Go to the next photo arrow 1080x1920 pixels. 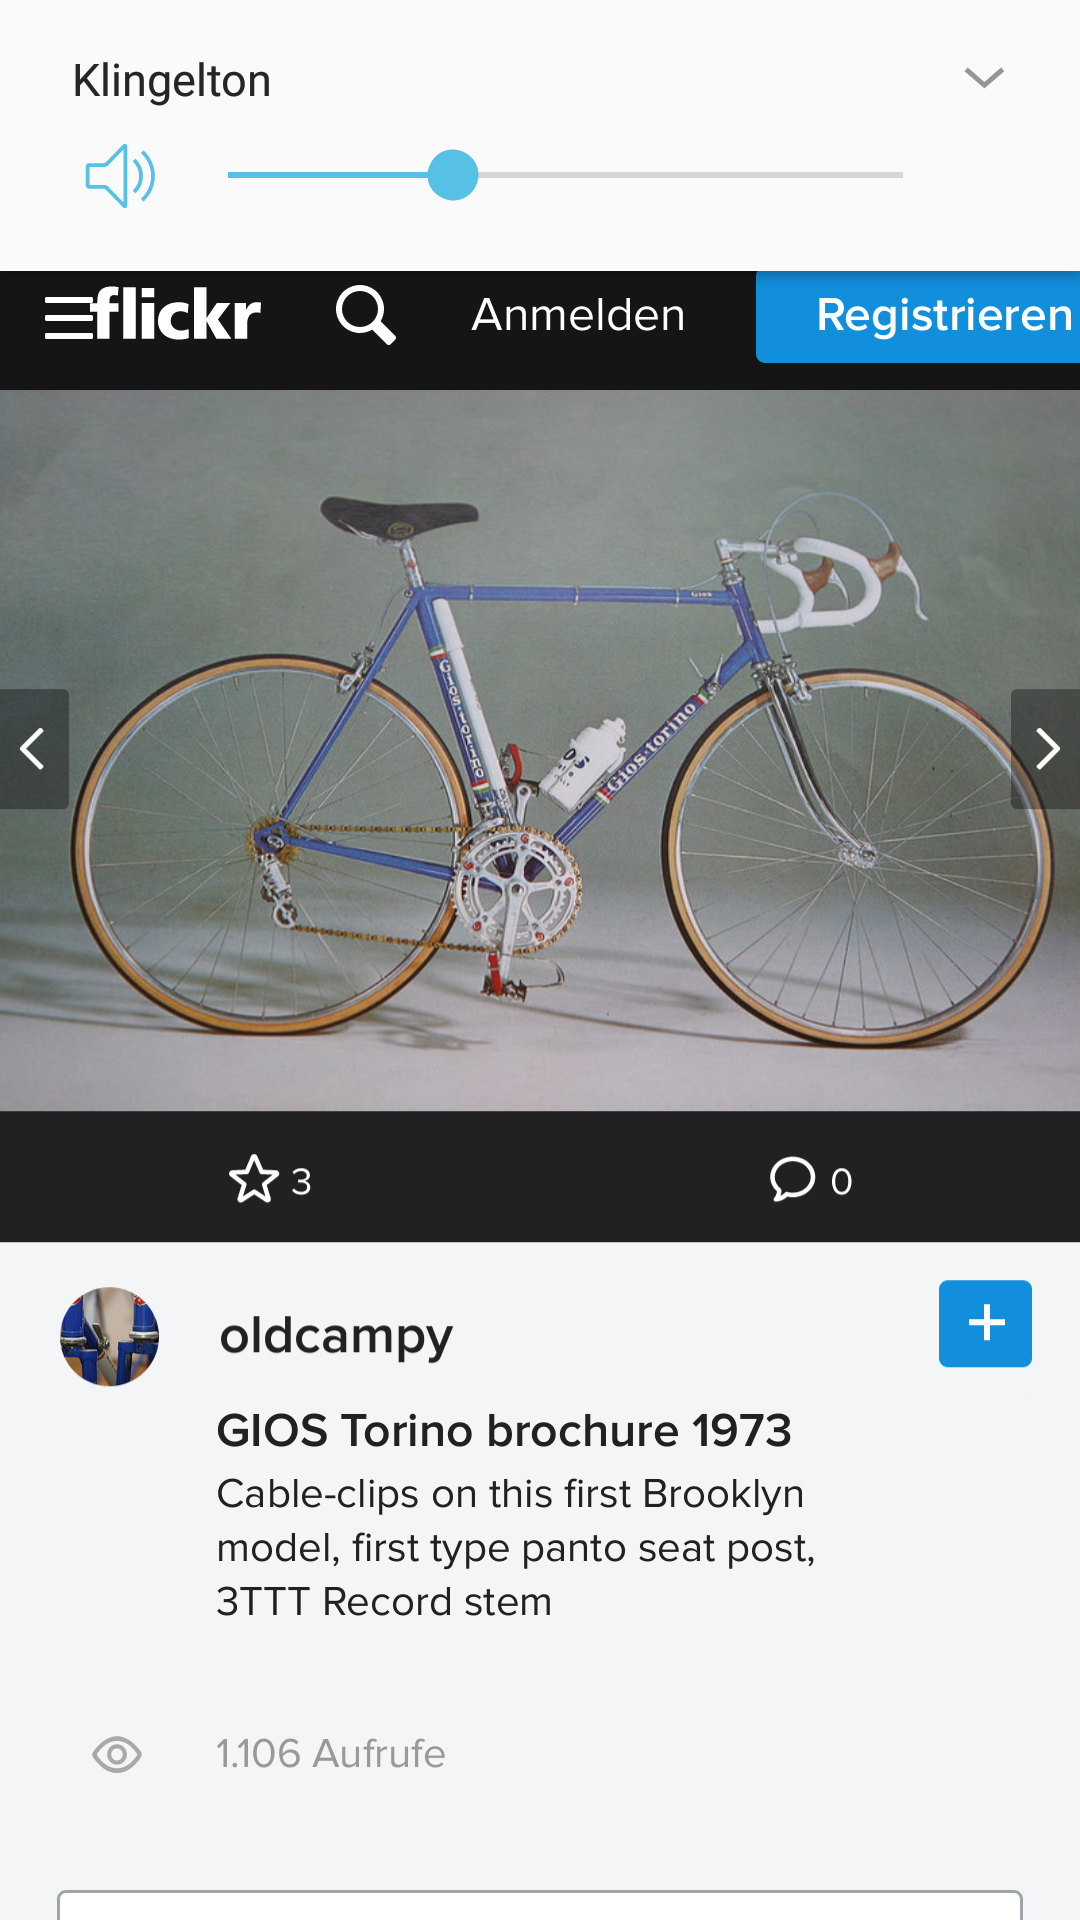(x=1046, y=749)
